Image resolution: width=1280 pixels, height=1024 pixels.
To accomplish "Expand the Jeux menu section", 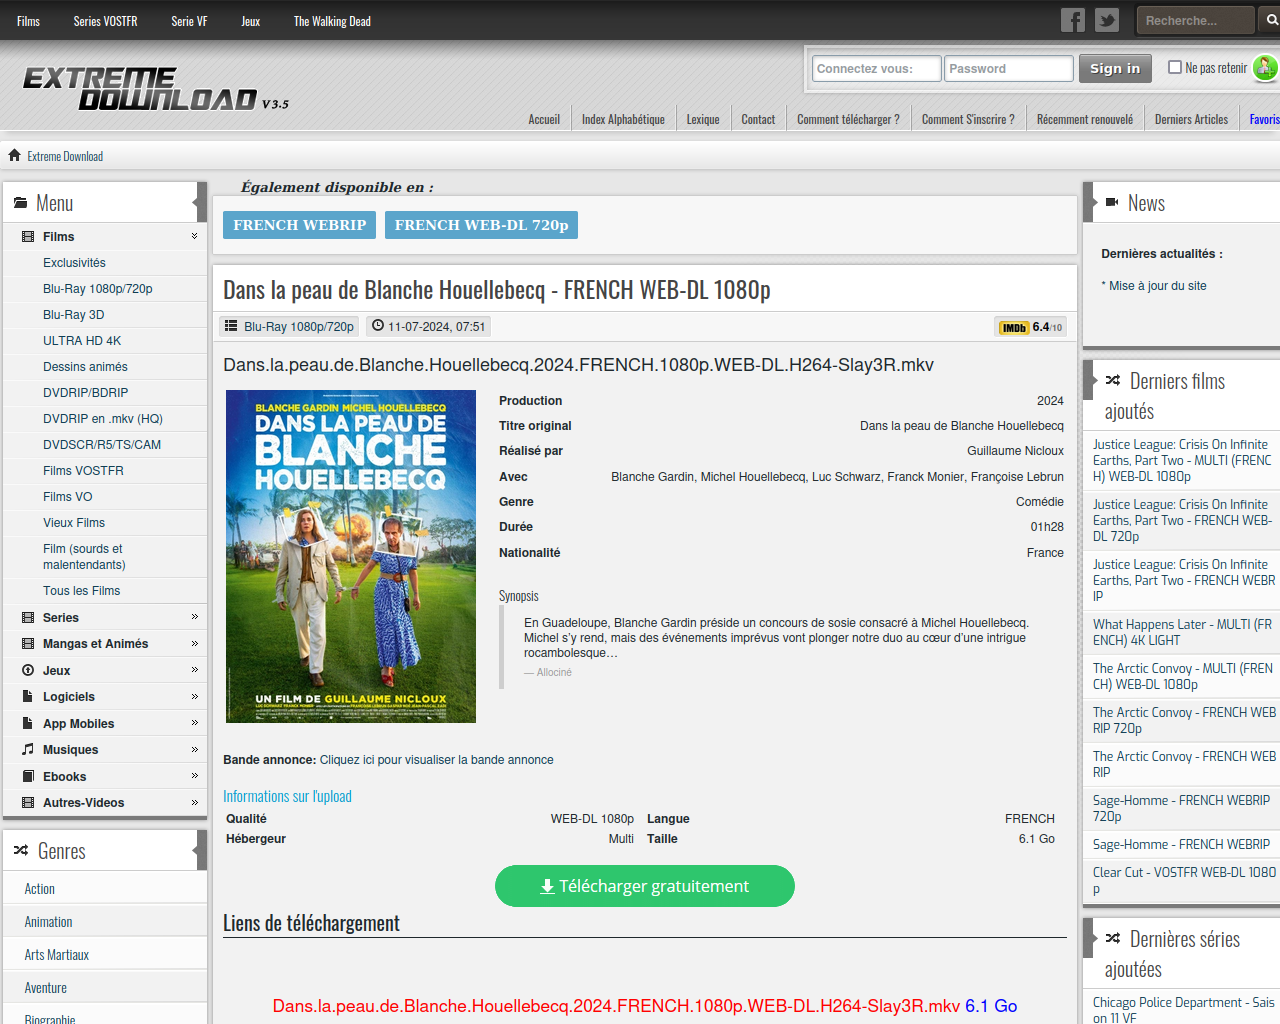I will pos(194,670).
